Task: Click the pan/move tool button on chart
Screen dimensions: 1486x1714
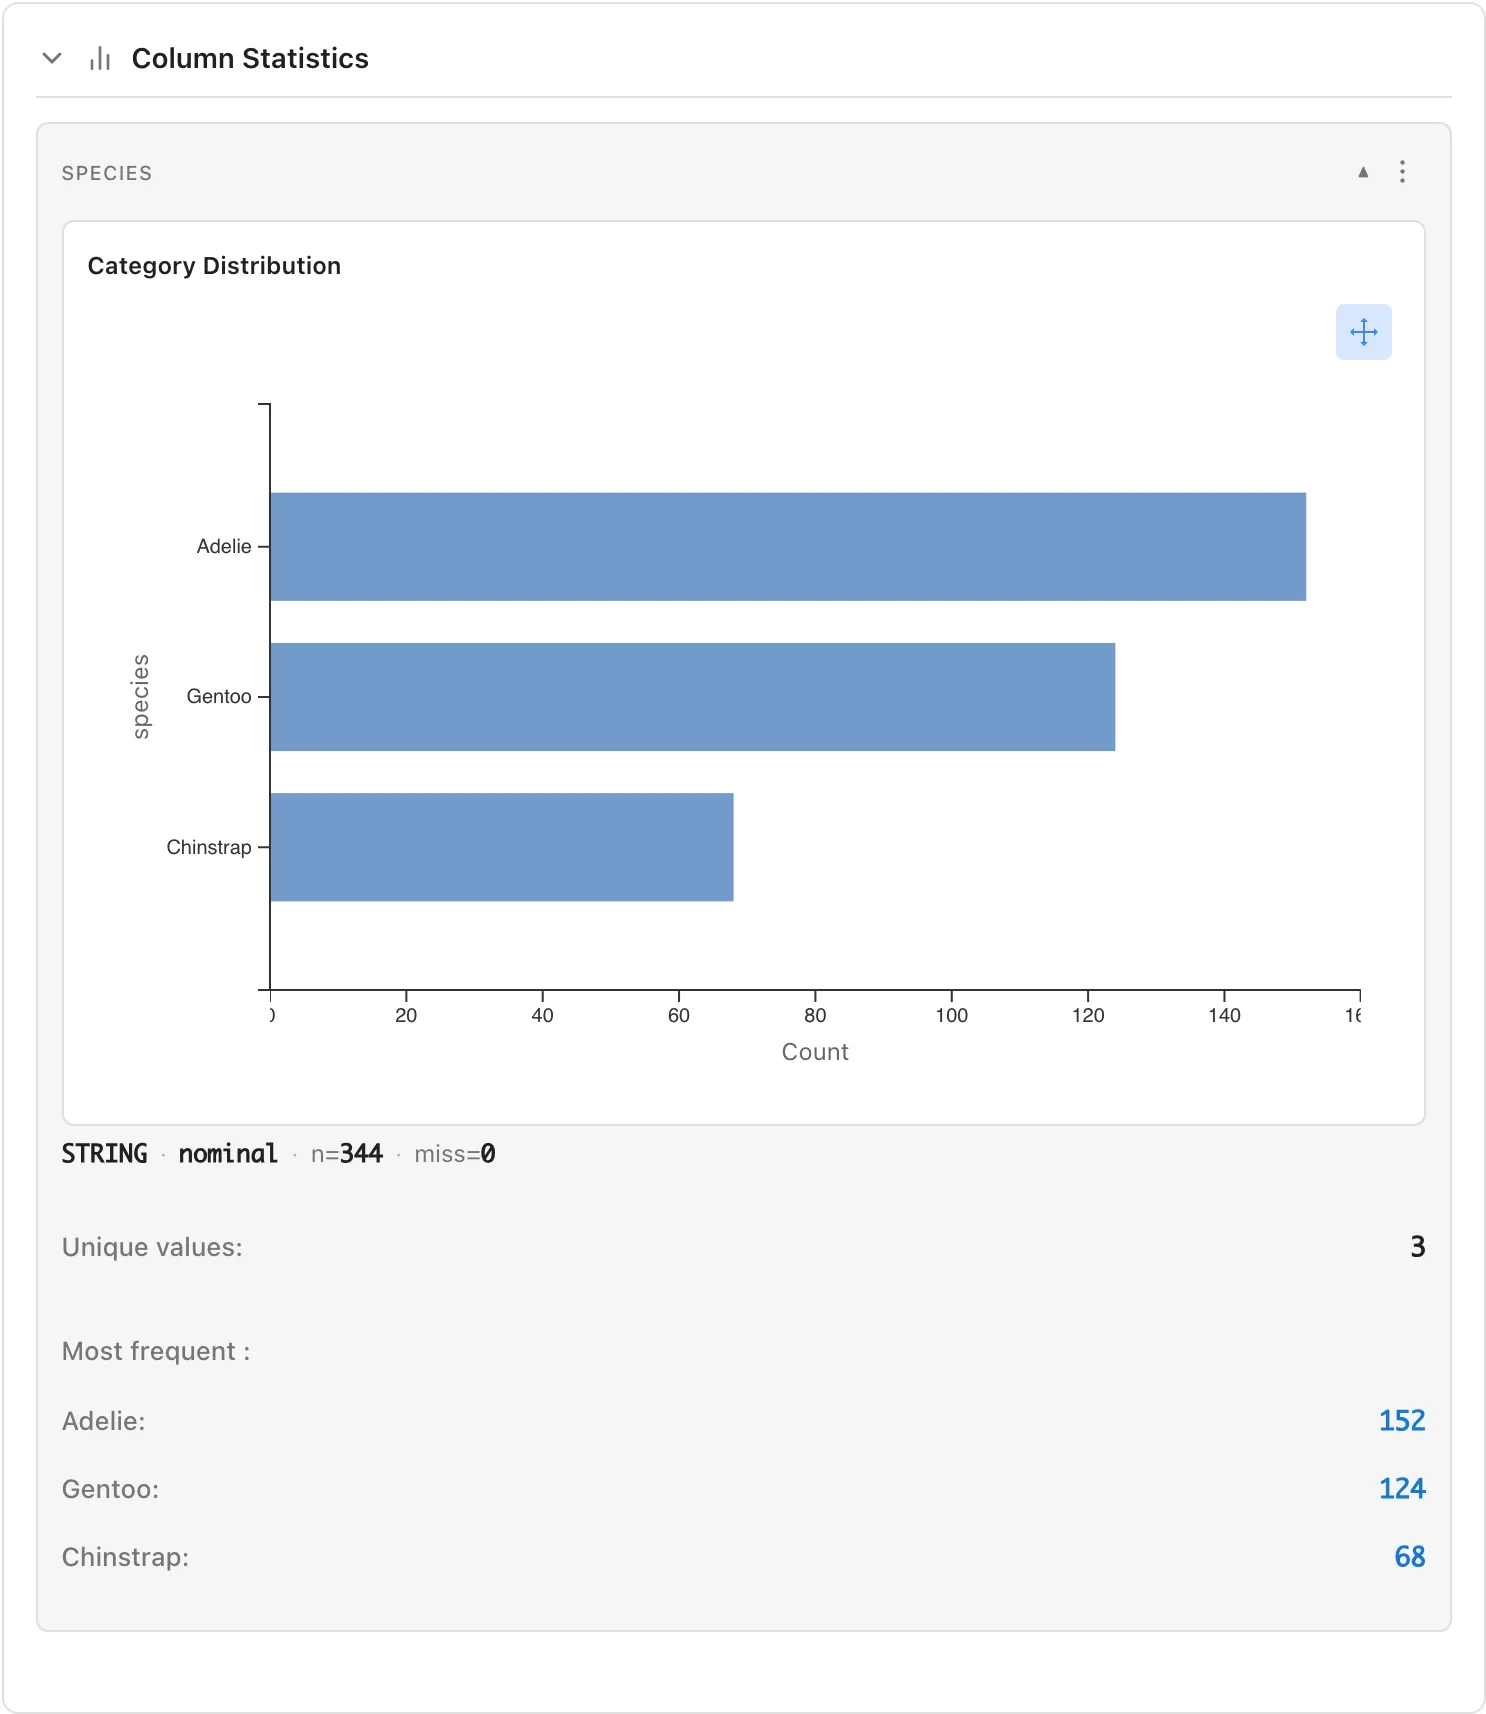Action: (1363, 332)
